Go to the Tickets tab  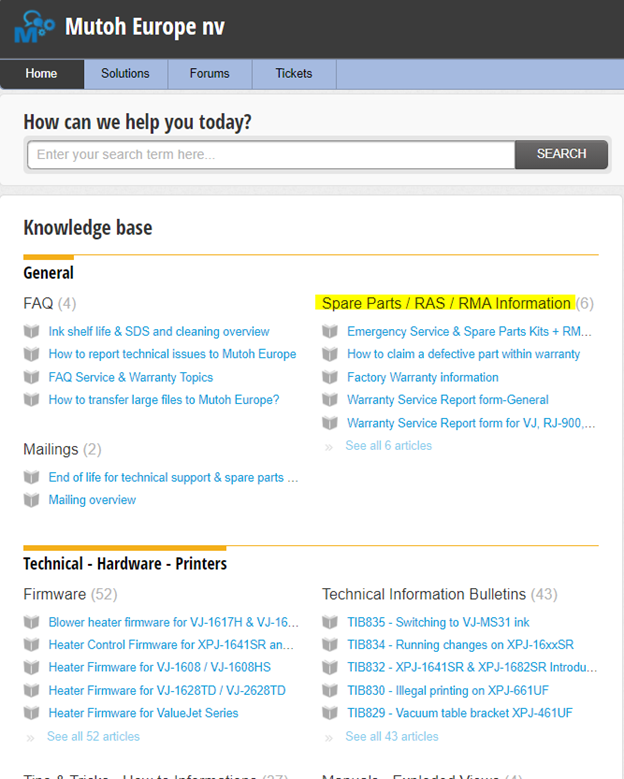[x=293, y=74]
